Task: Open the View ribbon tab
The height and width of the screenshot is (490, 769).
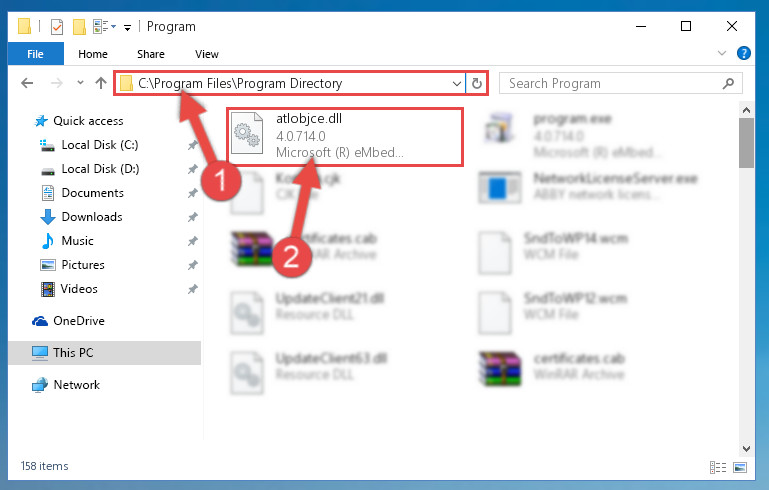Action: pos(206,54)
